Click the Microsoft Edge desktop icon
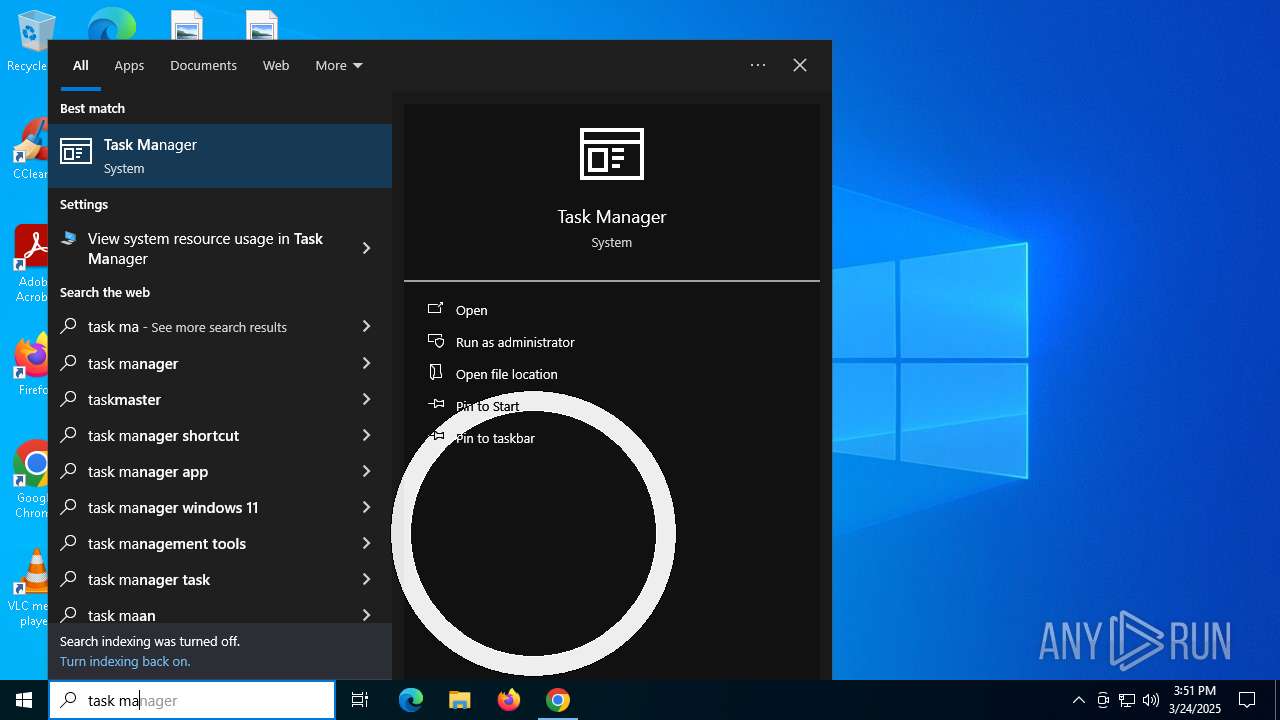This screenshot has width=1280, height=720. point(110,24)
